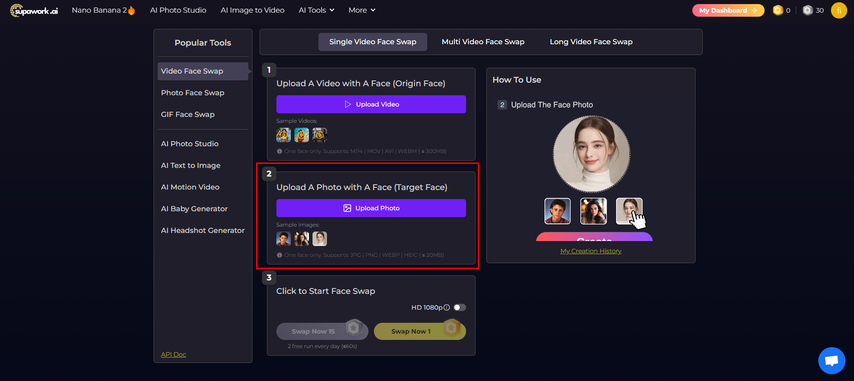
Task: Open AI Image to Video page
Action: 252,10
